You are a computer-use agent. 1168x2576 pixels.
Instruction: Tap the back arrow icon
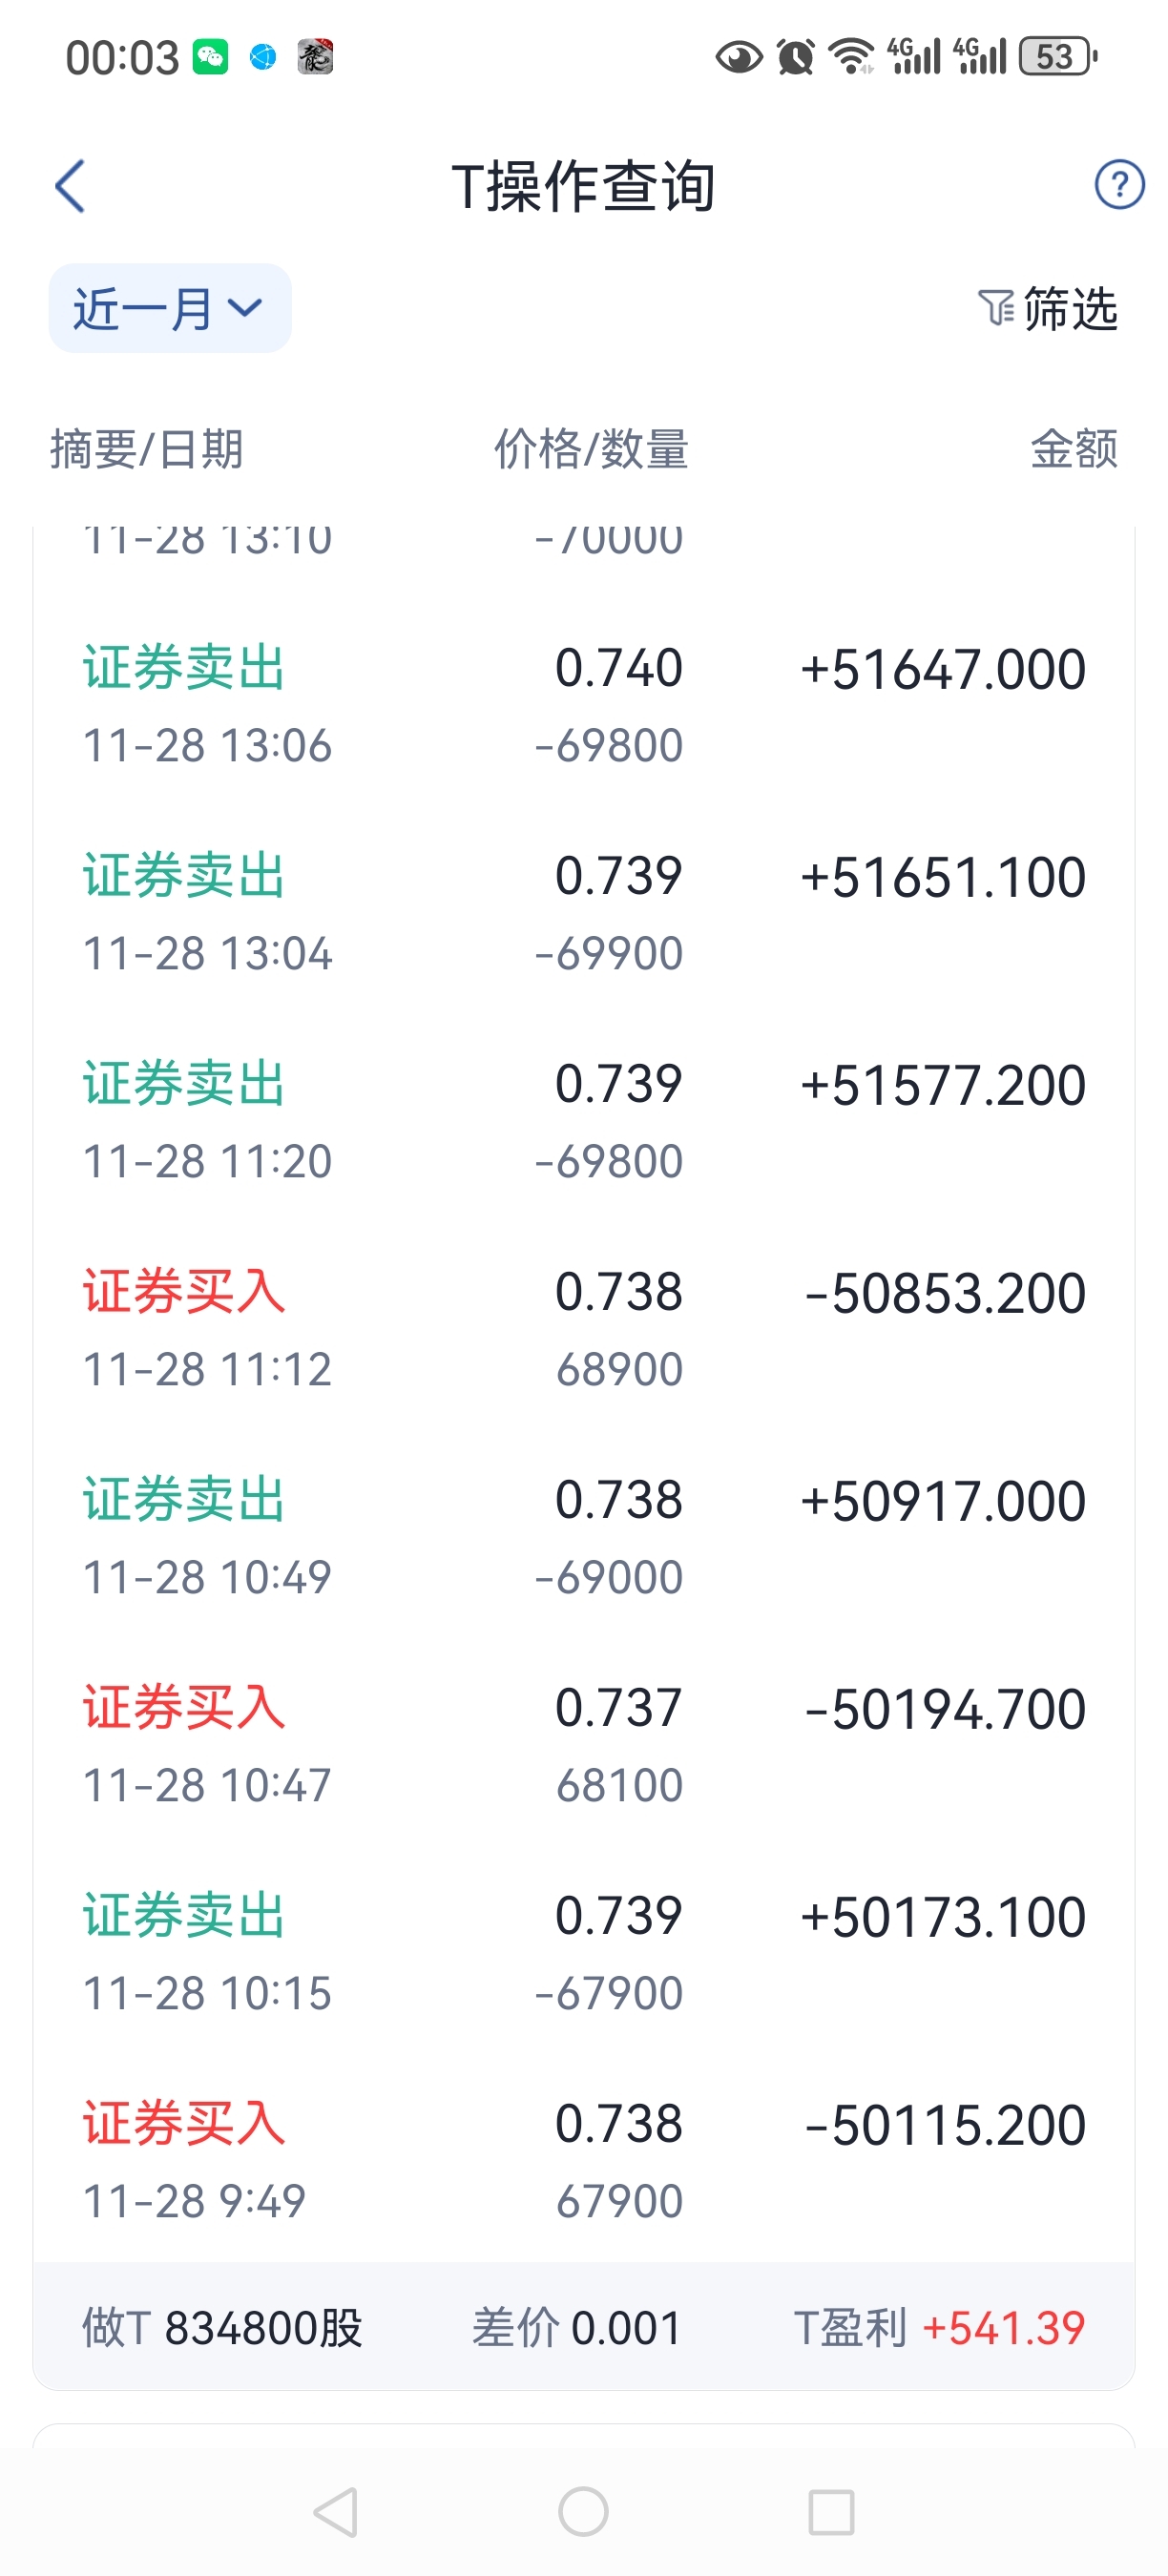(70, 186)
